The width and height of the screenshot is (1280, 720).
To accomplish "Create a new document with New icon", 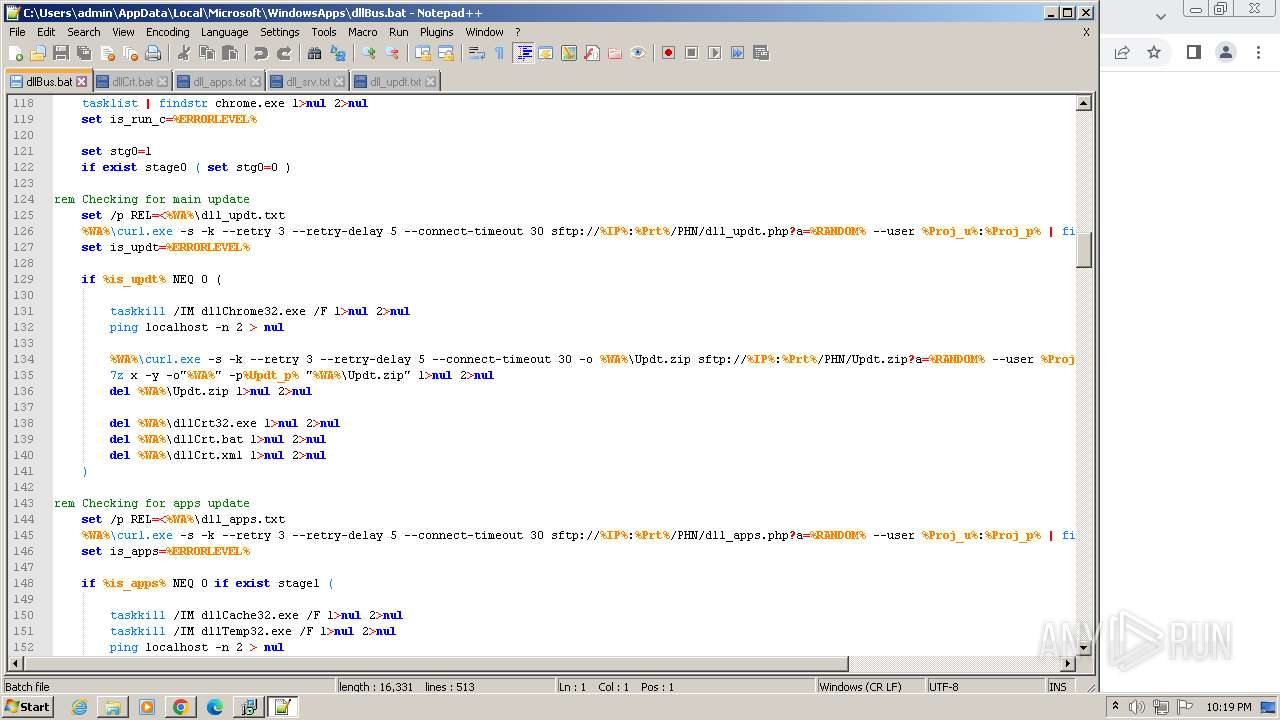I will [x=16, y=53].
